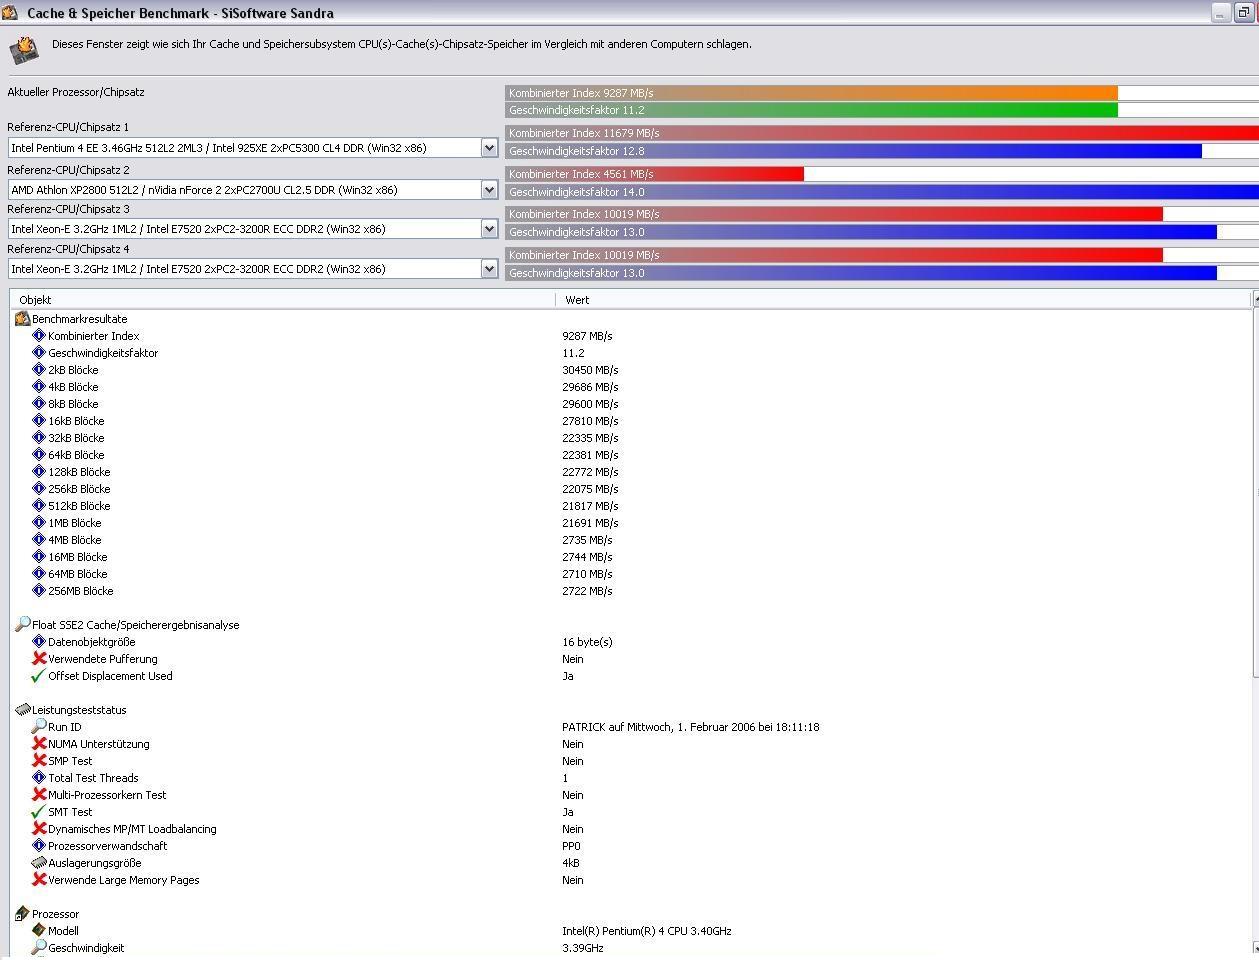Click the 64kB Blöcke row icon

pyautogui.click(x=39, y=455)
